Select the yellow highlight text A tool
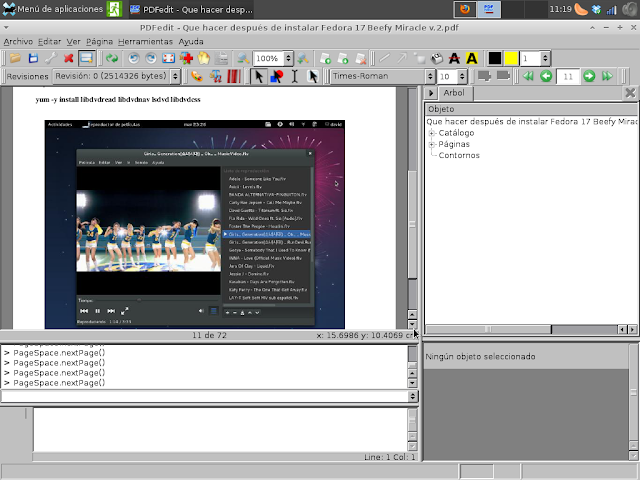 pyautogui.click(x=472, y=58)
